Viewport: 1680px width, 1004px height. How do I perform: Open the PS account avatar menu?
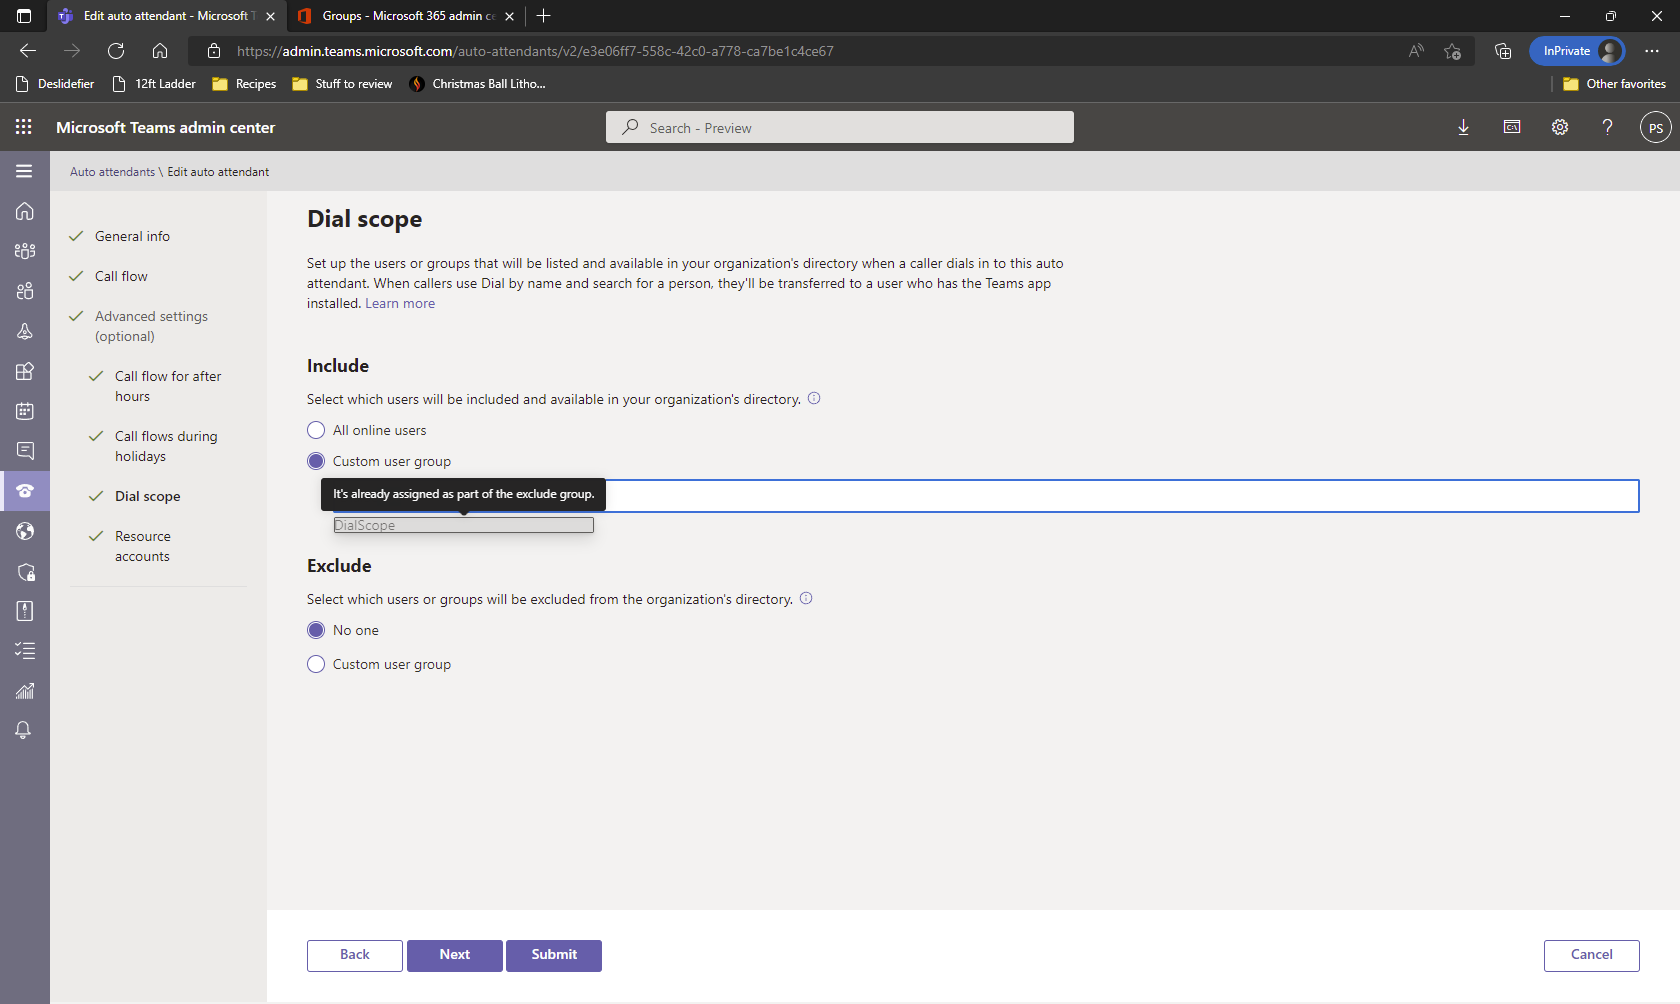point(1656,127)
